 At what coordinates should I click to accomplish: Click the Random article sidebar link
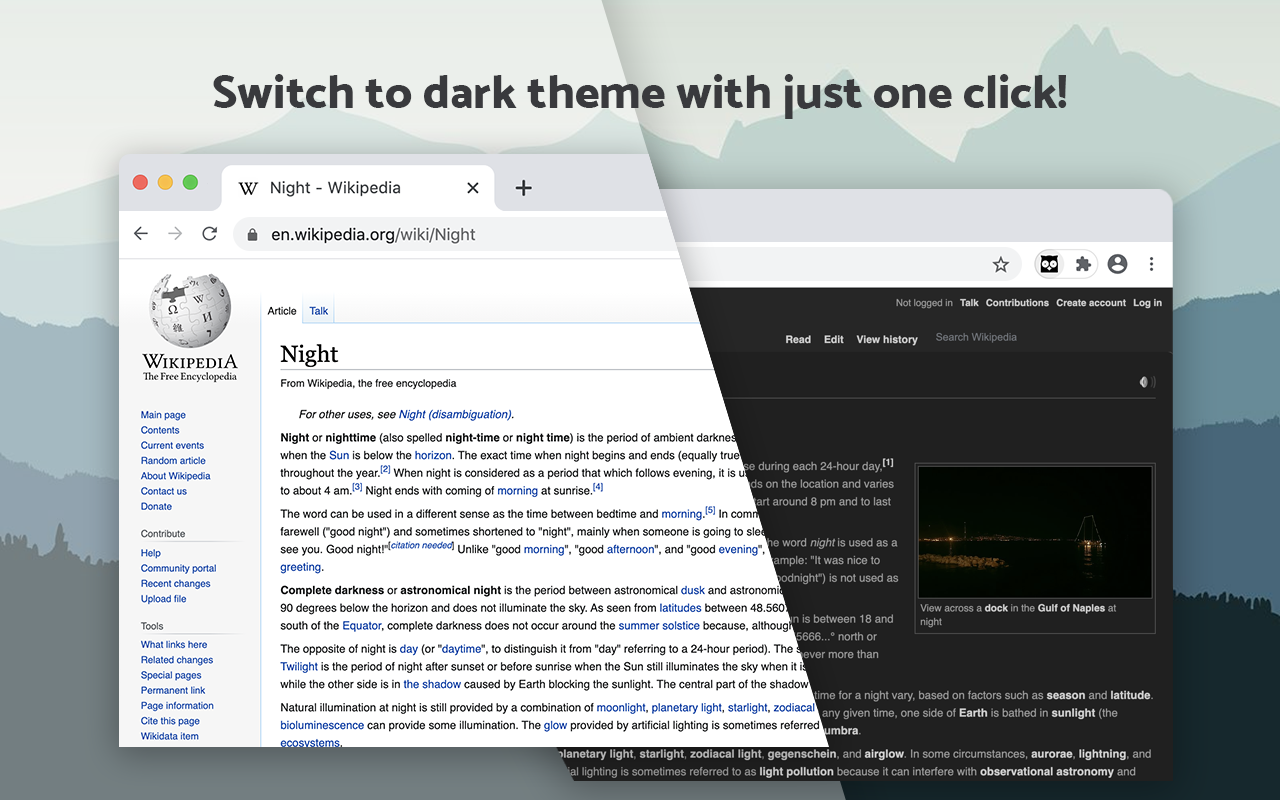[x=173, y=461]
